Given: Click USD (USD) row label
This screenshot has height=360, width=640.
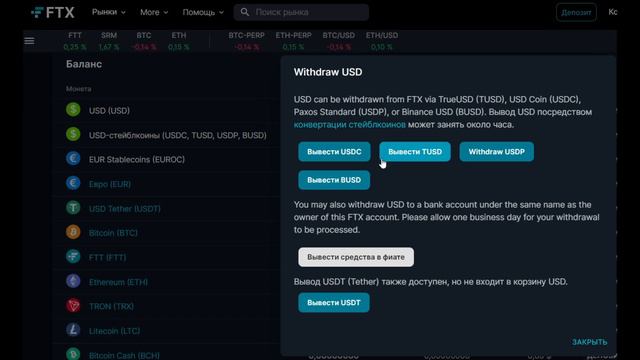Looking at the screenshot, I should pos(109,111).
